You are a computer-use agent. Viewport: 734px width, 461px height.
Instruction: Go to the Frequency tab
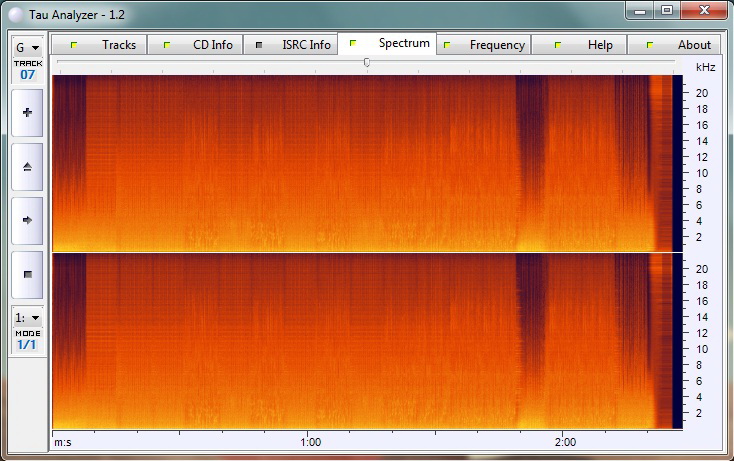click(x=485, y=45)
